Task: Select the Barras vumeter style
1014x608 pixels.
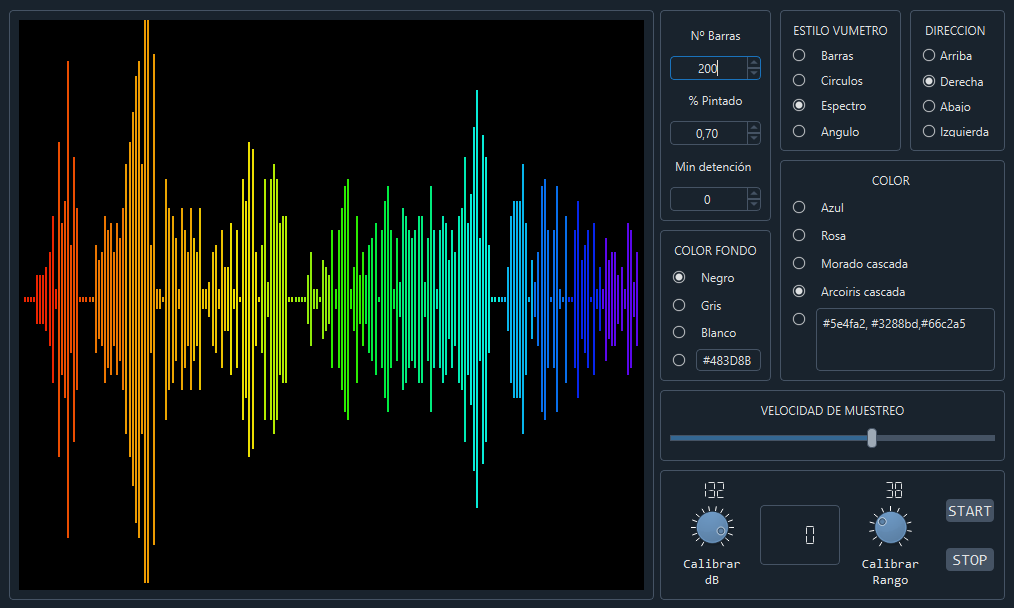Action: 799,56
